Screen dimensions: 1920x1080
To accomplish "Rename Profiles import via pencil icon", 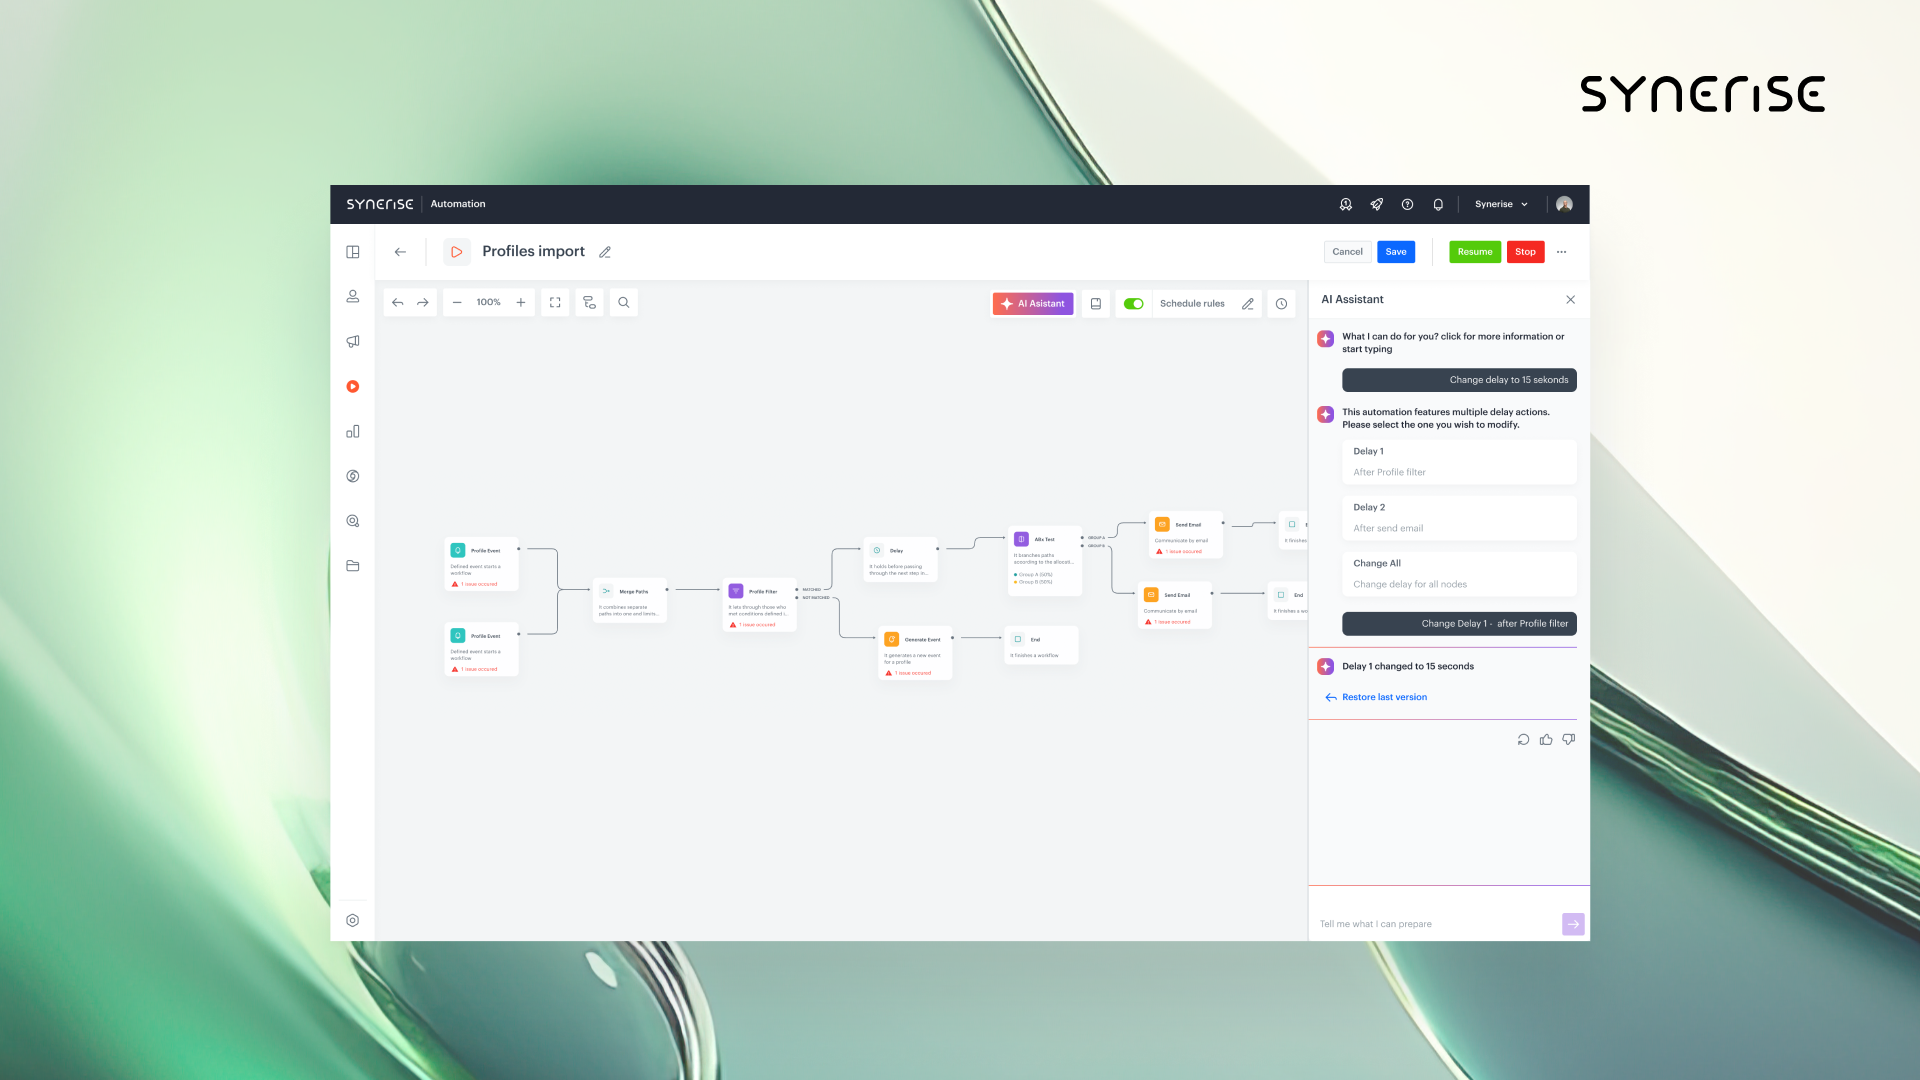I will pos(605,253).
